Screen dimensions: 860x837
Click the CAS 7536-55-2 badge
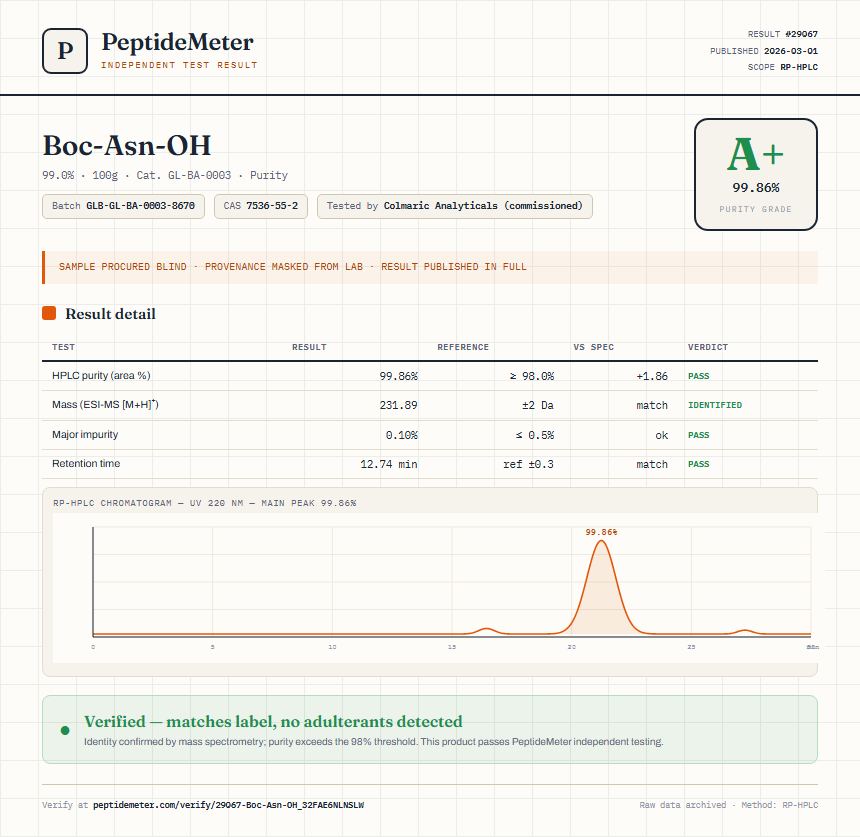point(261,206)
